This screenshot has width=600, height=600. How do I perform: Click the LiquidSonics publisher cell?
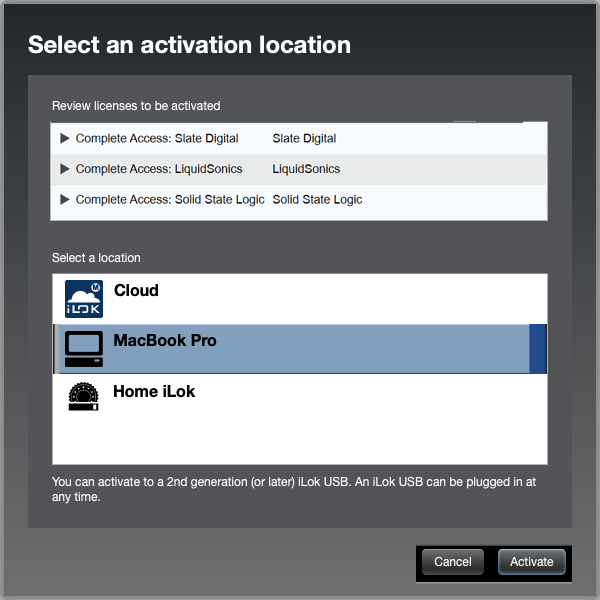point(306,169)
